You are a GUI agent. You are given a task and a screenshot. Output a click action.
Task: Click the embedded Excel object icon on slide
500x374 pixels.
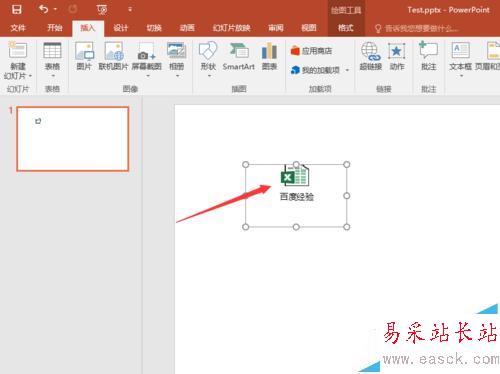point(295,175)
